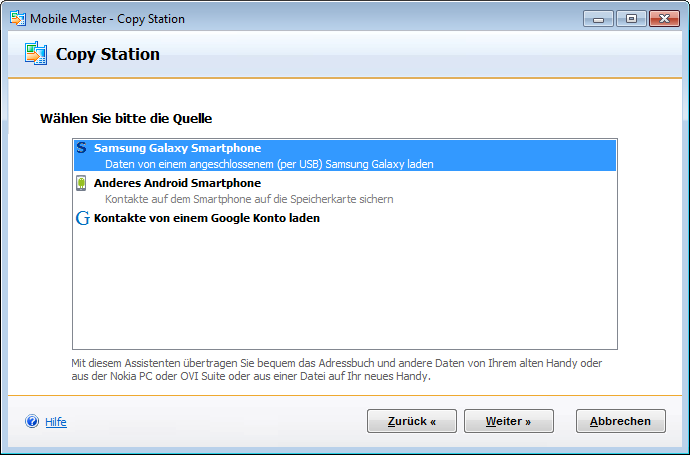This screenshot has height=455, width=690.
Task: Choose Kontakte von einem Google Konto laden
Action: [x=206, y=218]
